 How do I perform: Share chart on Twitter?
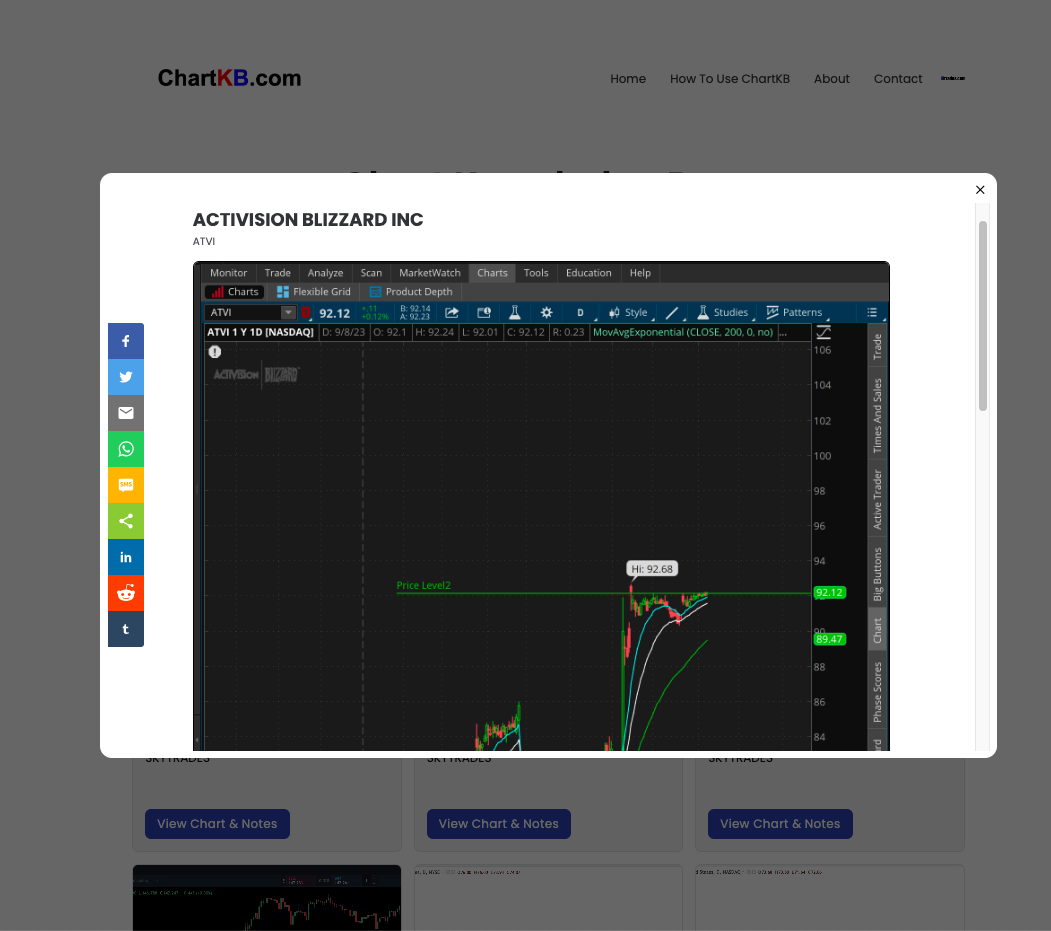tap(125, 377)
